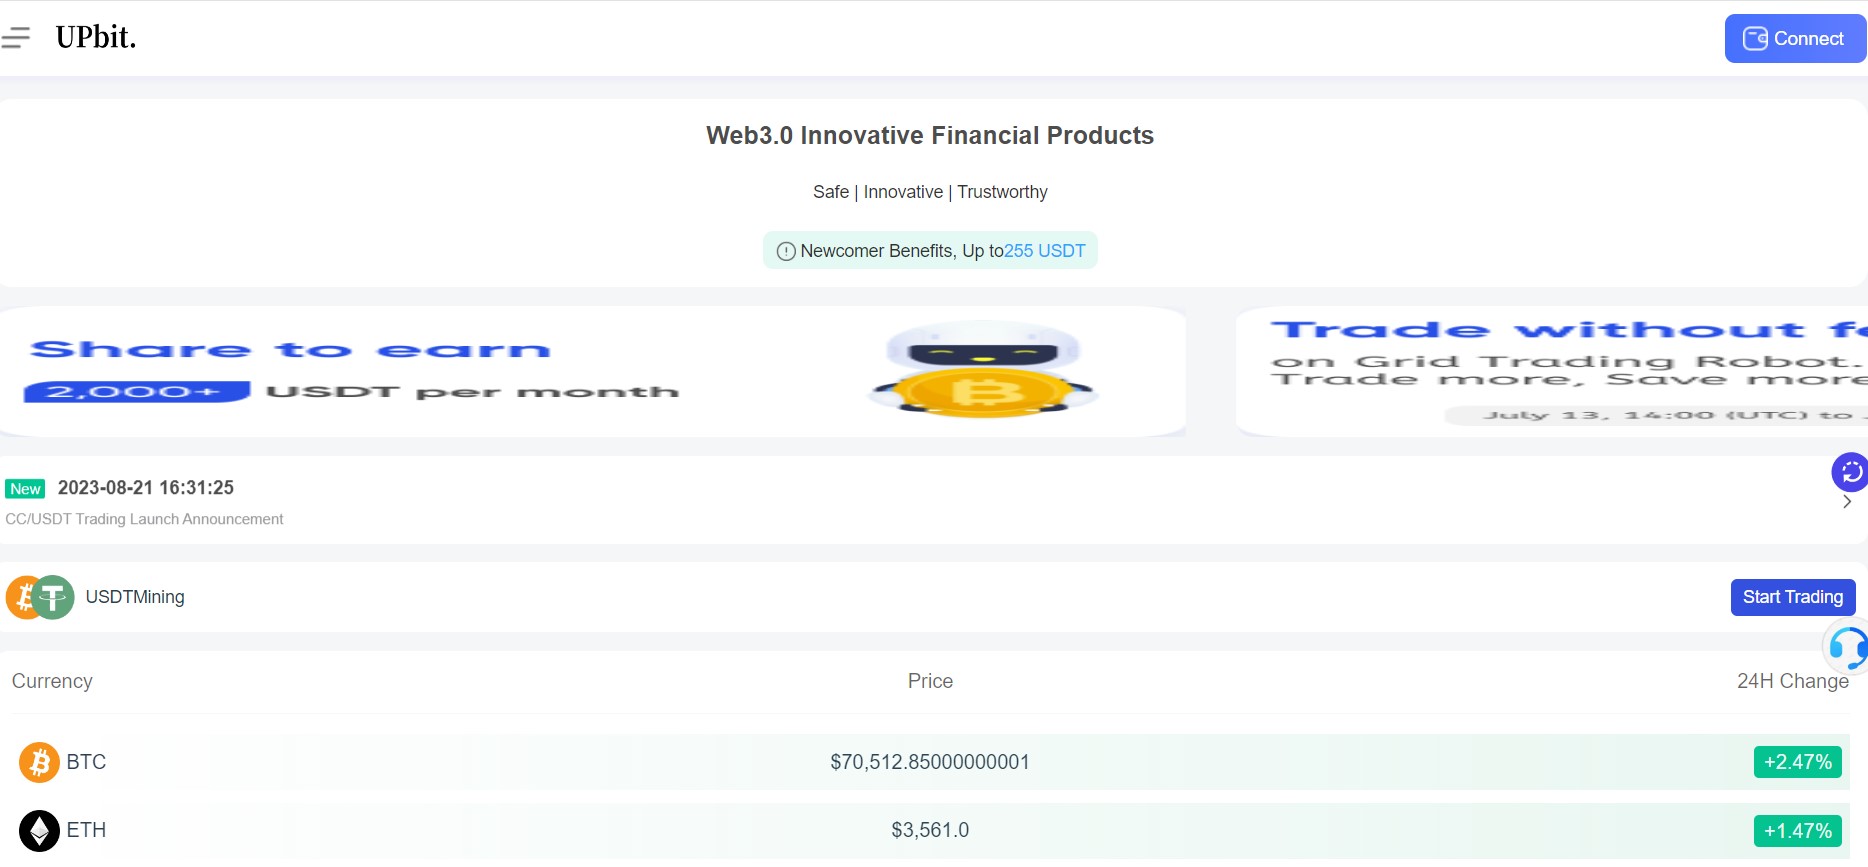Click the Bitcoin coin icon
The width and height of the screenshot is (1868, 867).
[x=39, y=762]
